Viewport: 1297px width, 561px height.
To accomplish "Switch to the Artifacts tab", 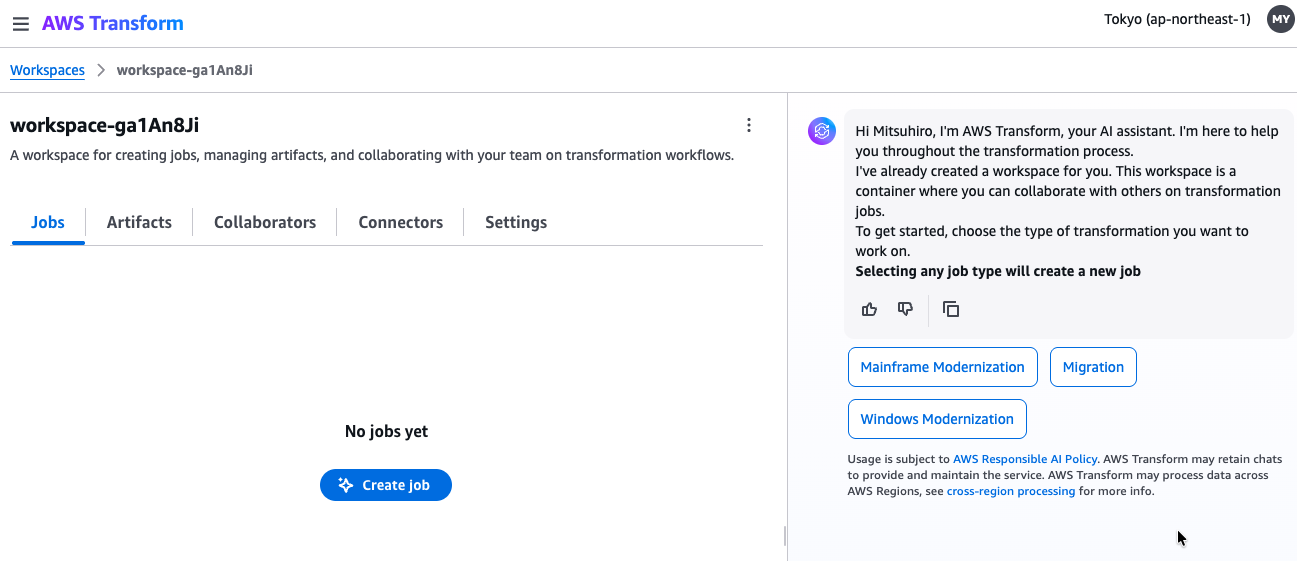I will click(139, 222).
